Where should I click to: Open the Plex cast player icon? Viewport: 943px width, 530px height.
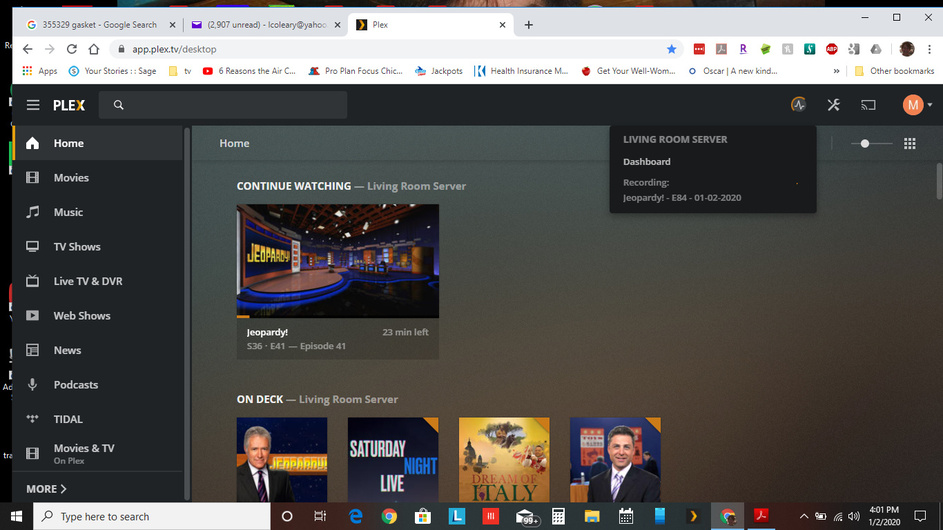868,105
